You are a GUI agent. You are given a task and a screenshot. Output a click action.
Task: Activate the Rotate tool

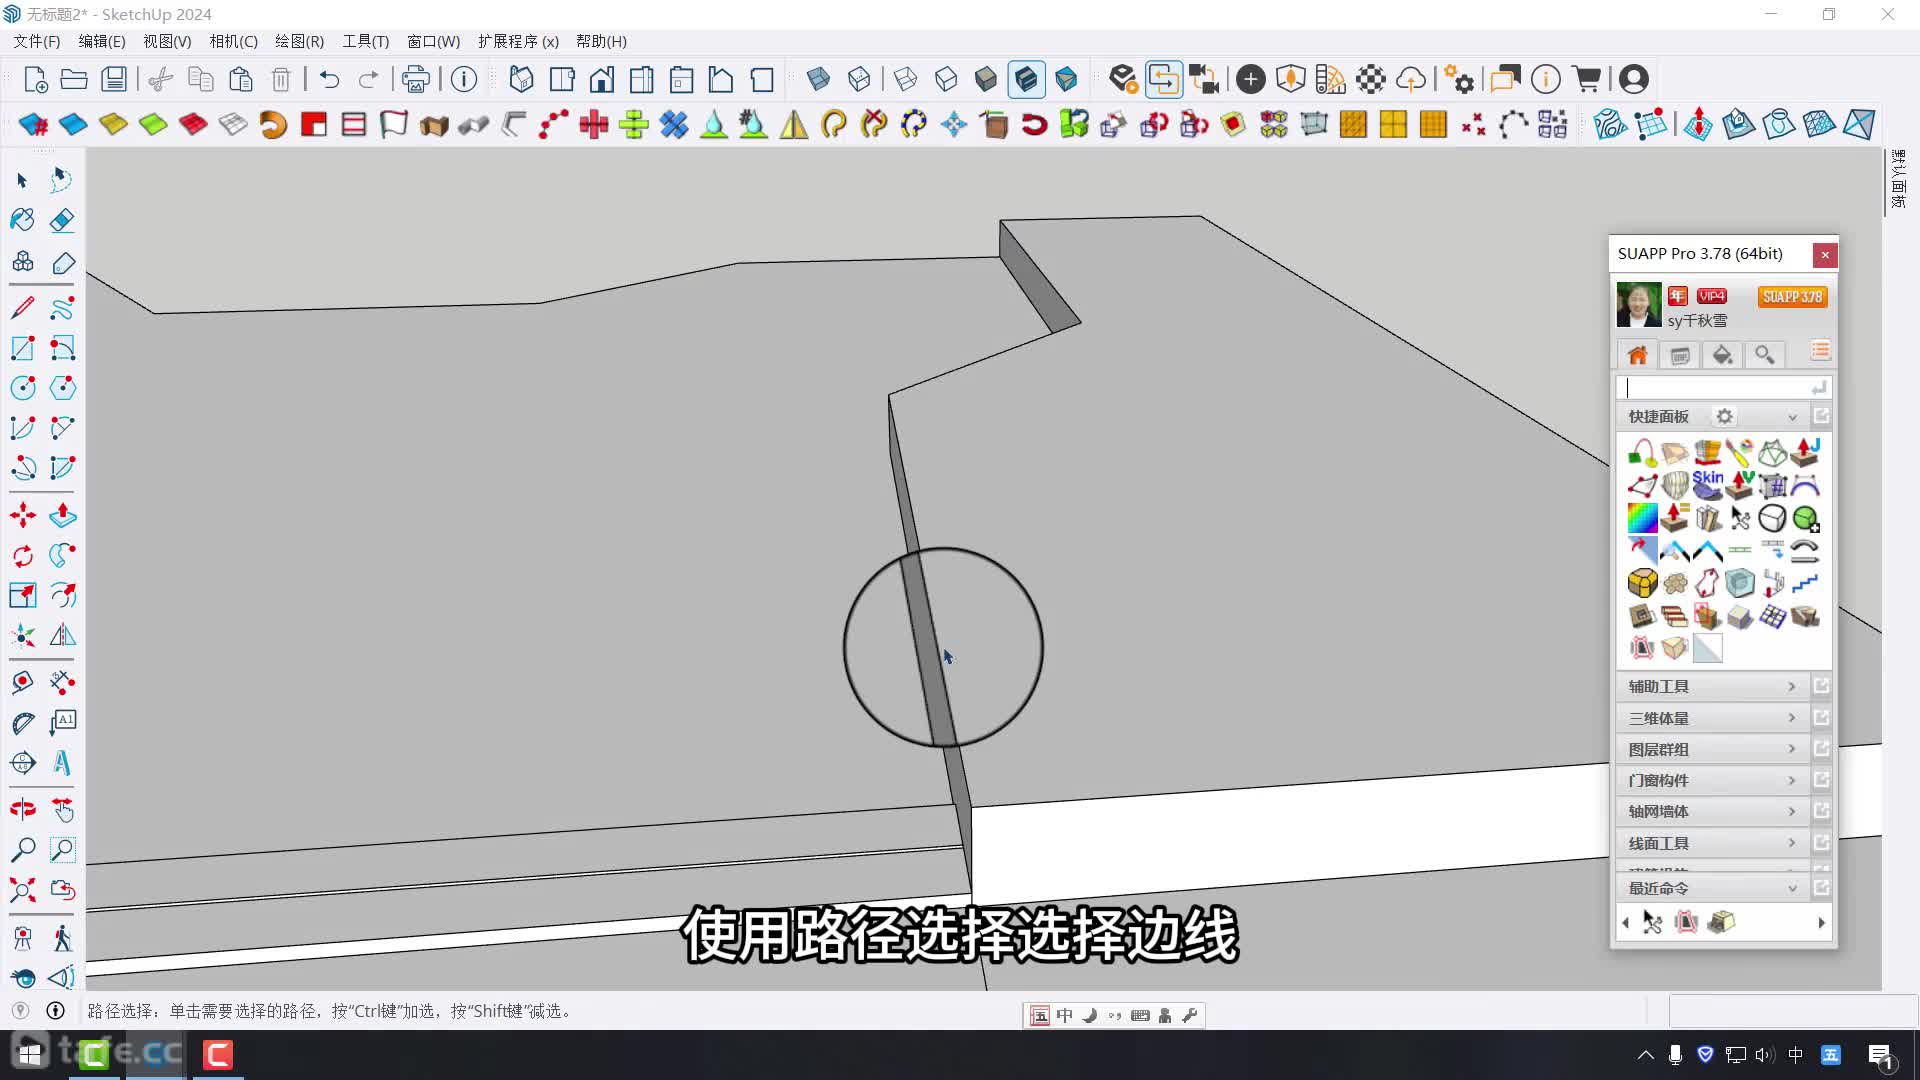(x=22, y=556)
